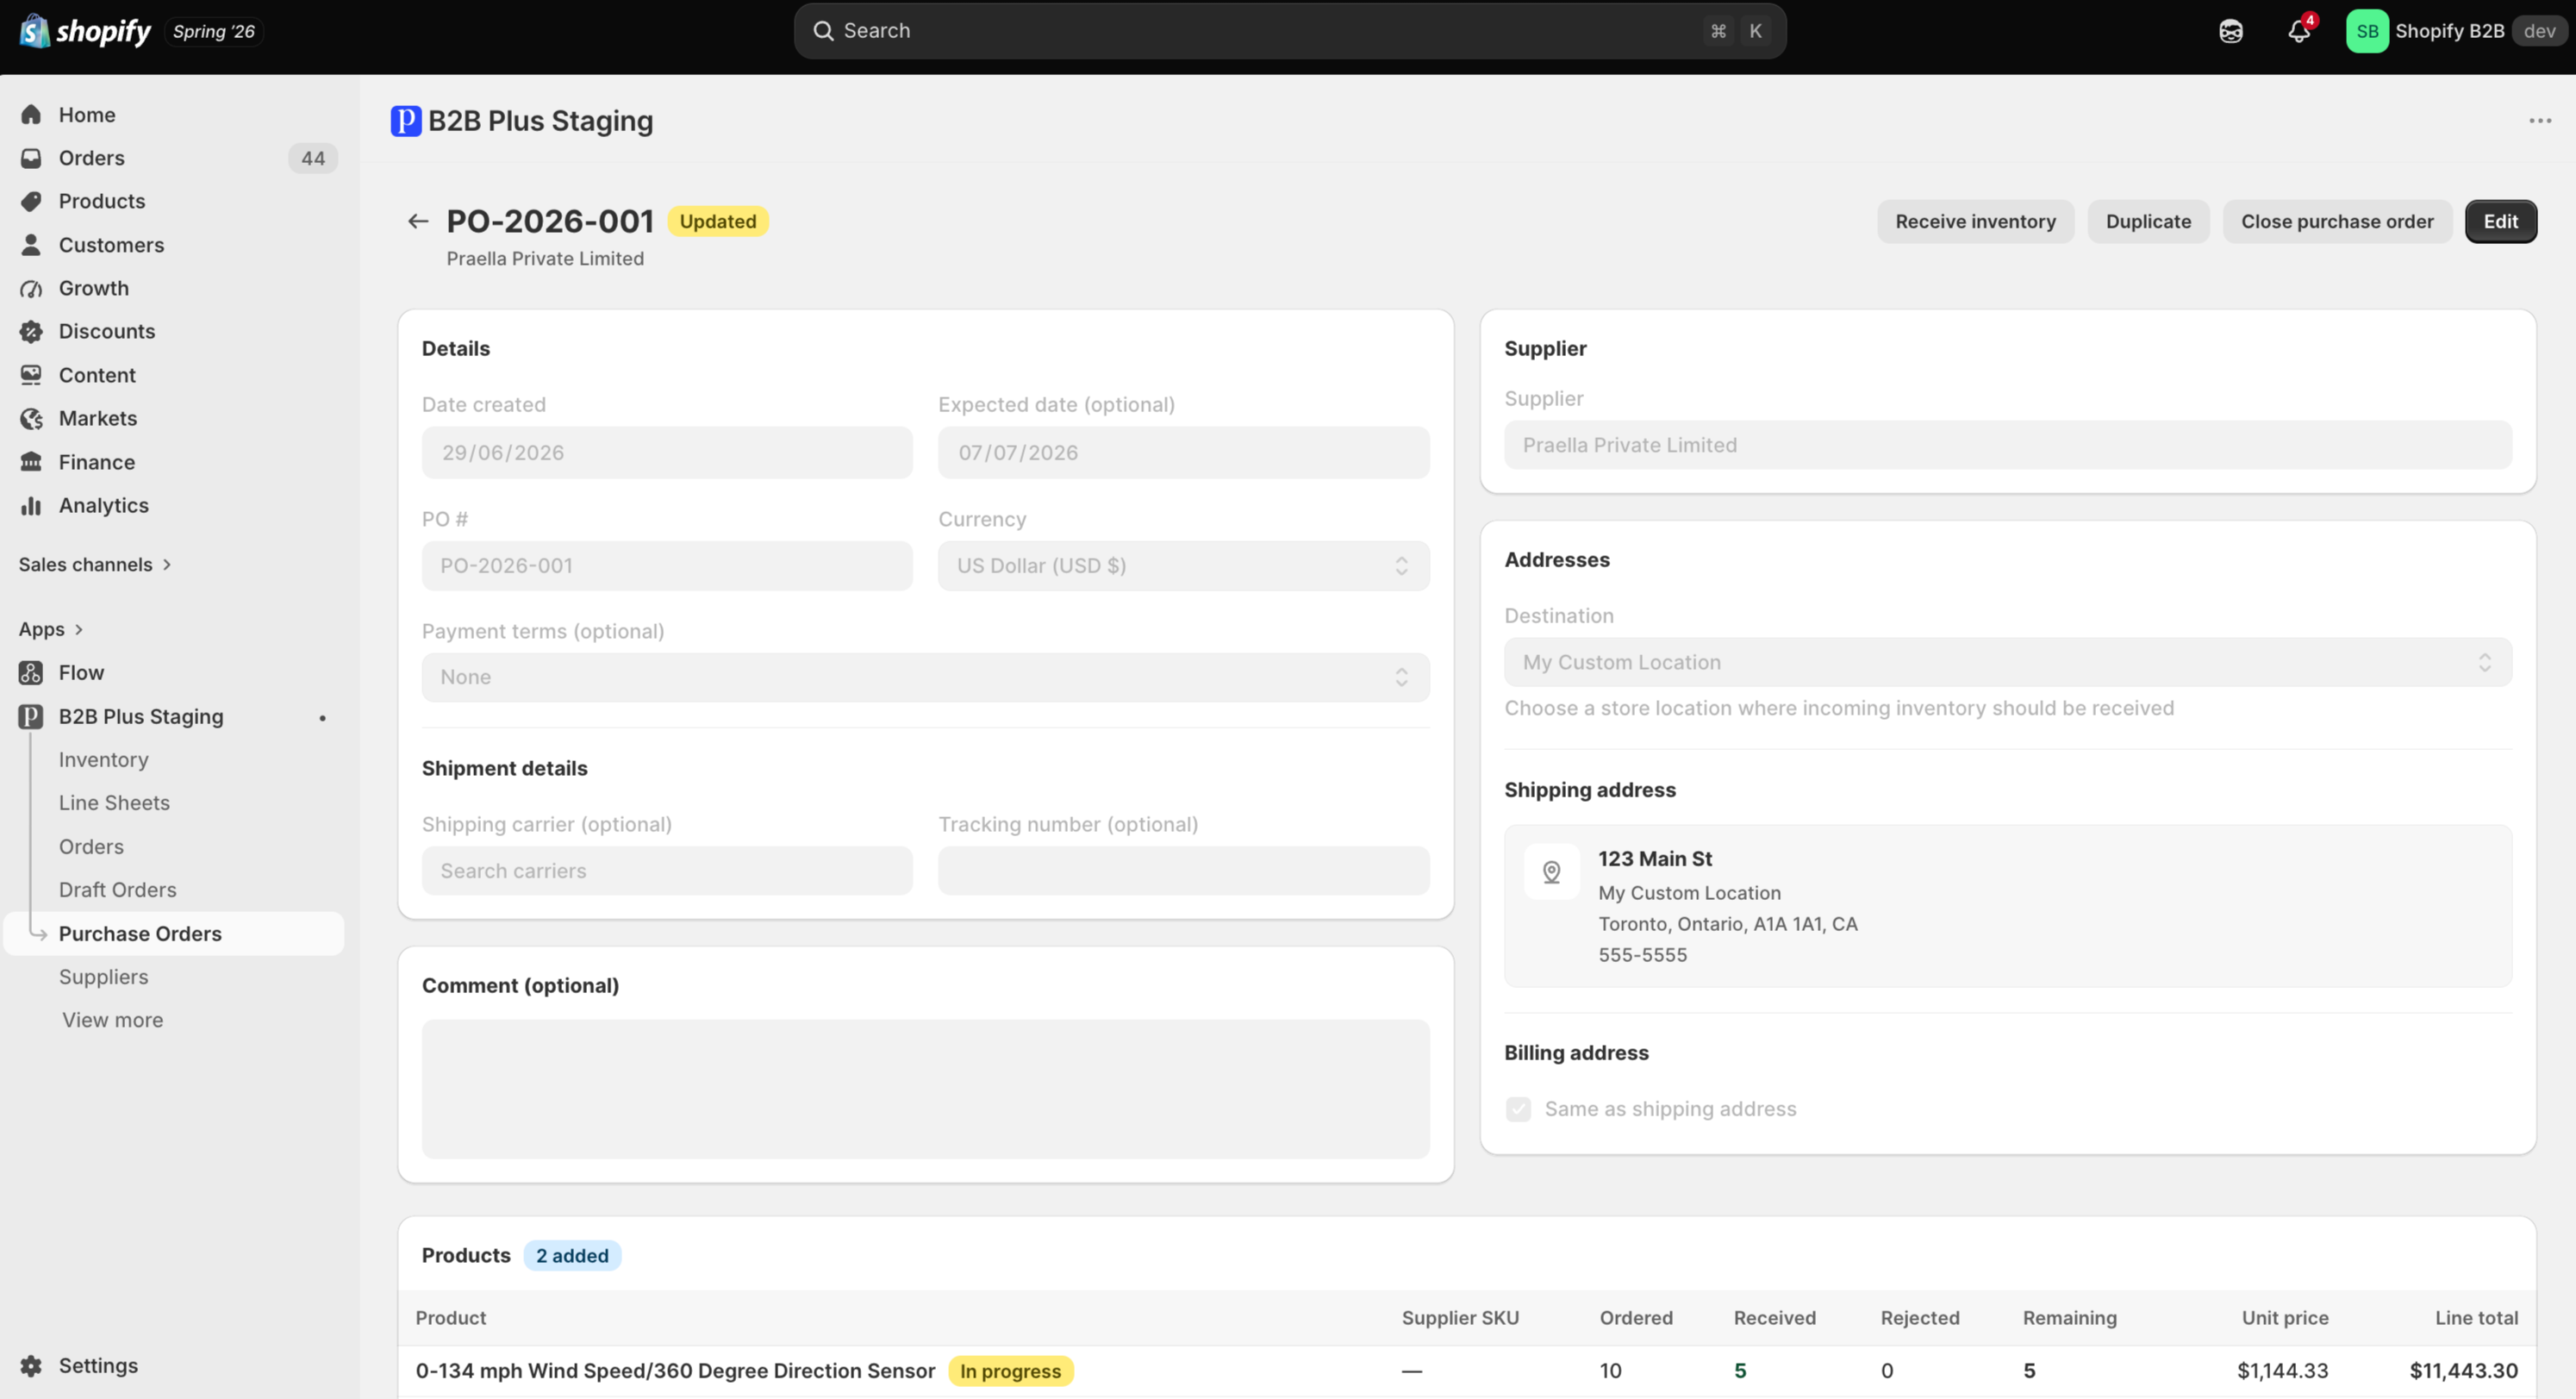The width and height of the screenshot is (2576, 1399).
Task: Open the Currency dropdown
Action: 1183,566
